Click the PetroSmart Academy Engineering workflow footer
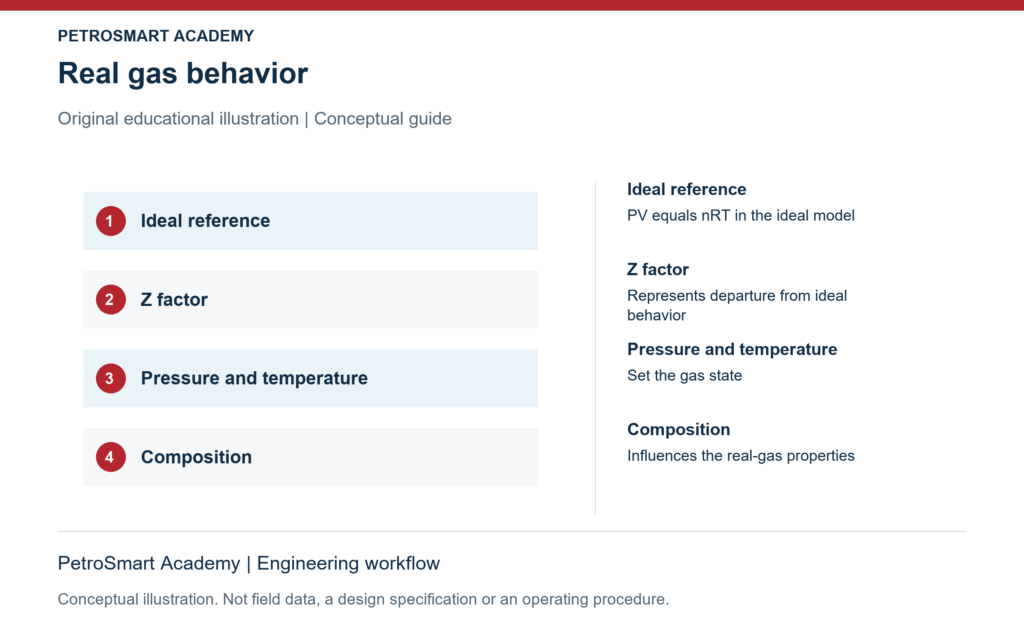Image resolution: width=1024 pixels, height=640 pixels. point(249,563)
